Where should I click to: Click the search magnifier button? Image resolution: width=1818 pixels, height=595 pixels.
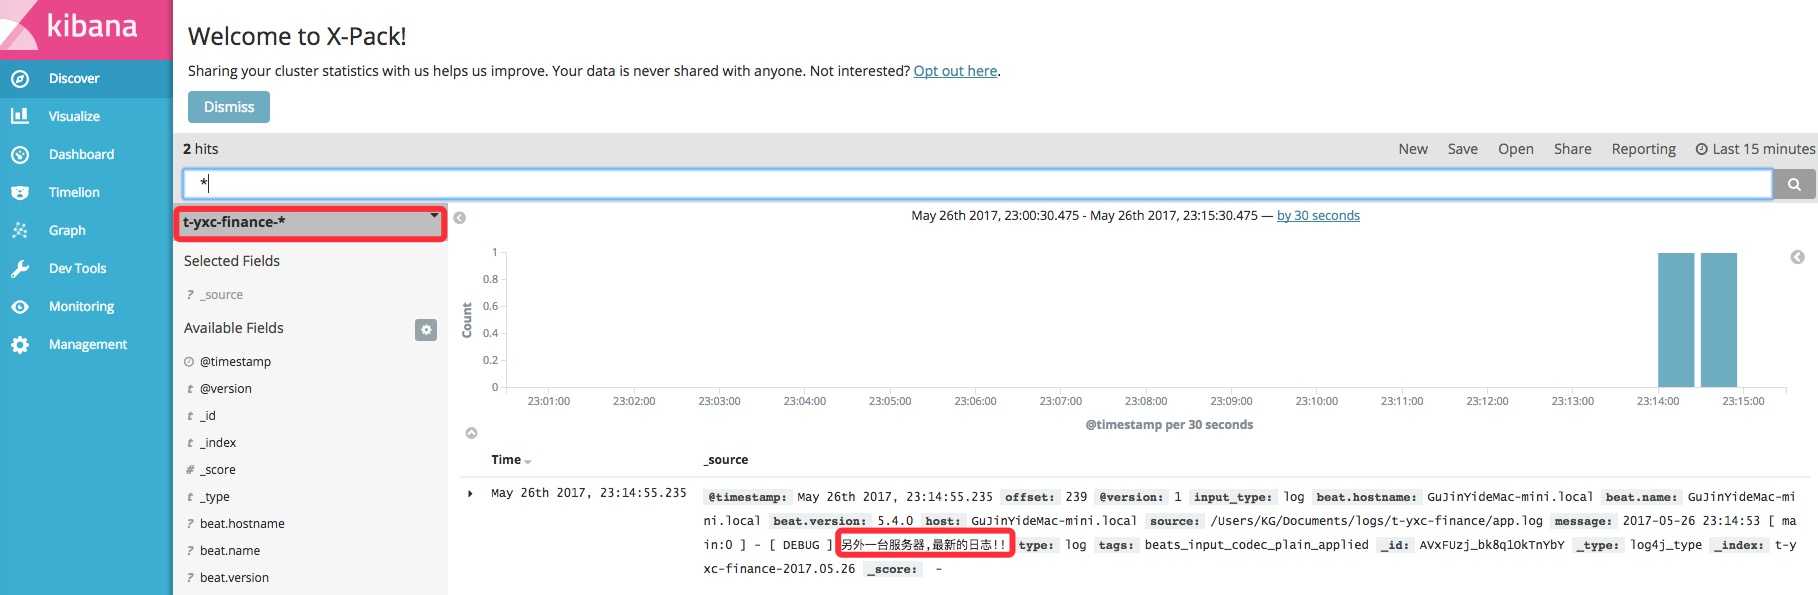click(1794, 184)
